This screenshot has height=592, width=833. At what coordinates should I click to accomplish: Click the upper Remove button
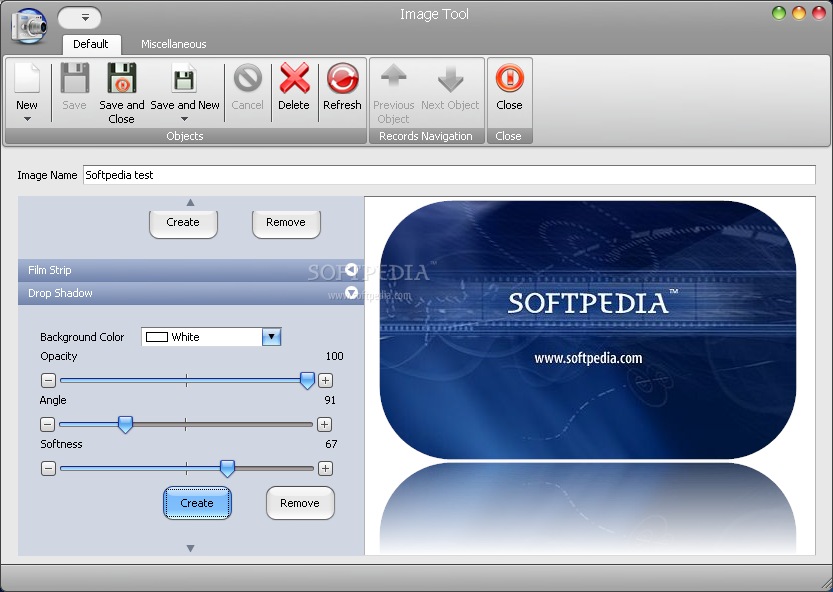pos(286,223)
